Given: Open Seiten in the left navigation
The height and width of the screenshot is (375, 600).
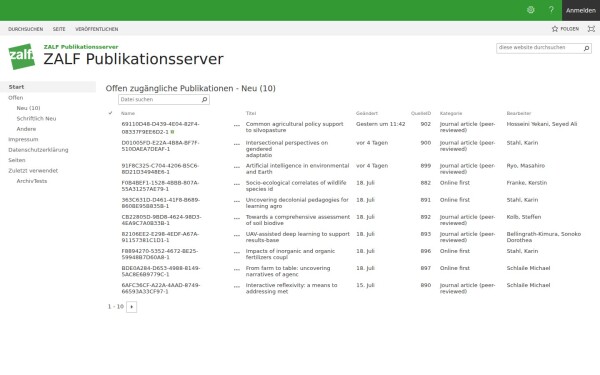Looking at the screenshot, I should pyautogui.click(x=17, y=160).
